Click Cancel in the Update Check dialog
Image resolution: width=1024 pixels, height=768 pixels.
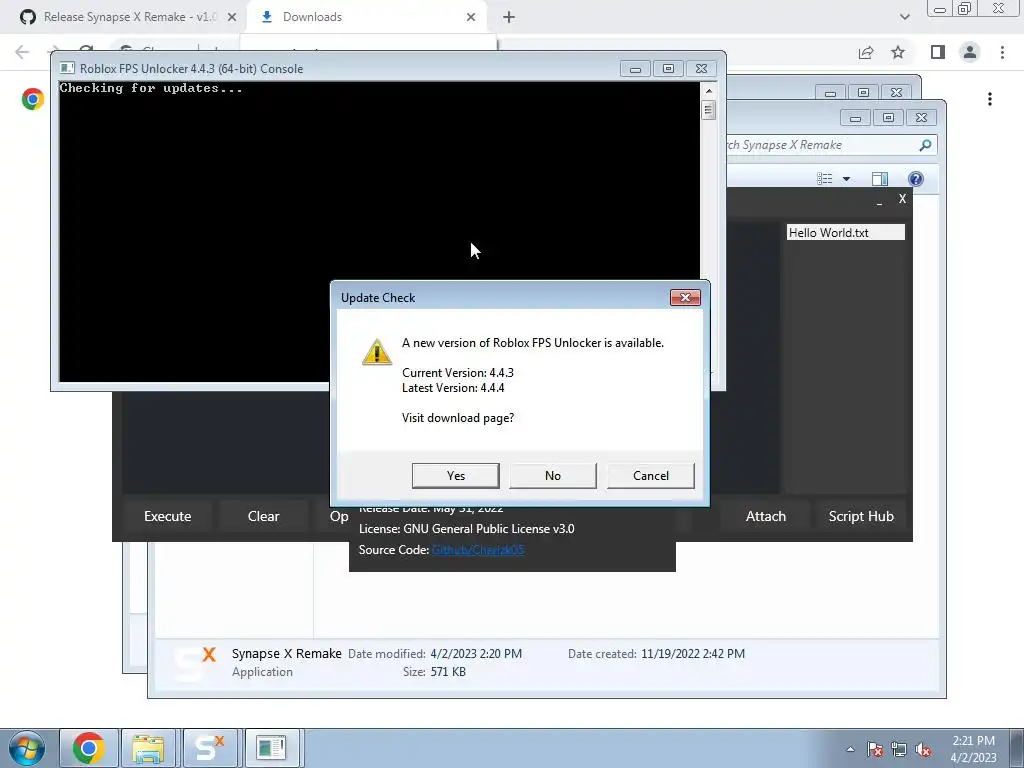pos(650,475)
